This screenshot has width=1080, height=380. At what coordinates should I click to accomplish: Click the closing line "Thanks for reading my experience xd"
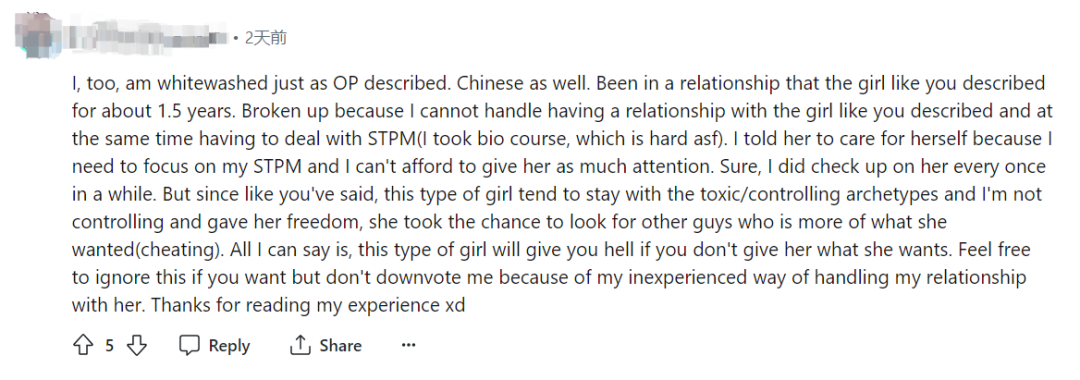[309, 305]
